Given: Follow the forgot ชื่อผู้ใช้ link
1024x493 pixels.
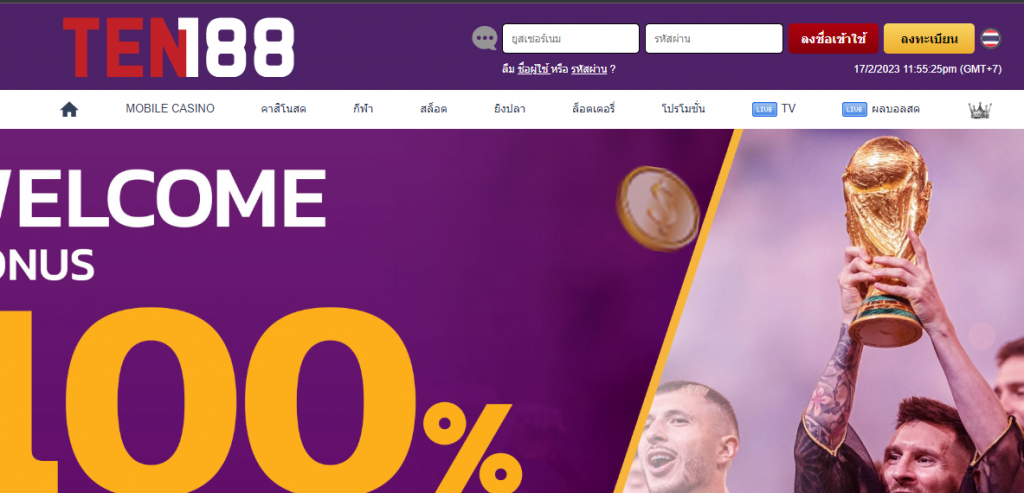Looking at the screenshot, I should tap(533, 69).
